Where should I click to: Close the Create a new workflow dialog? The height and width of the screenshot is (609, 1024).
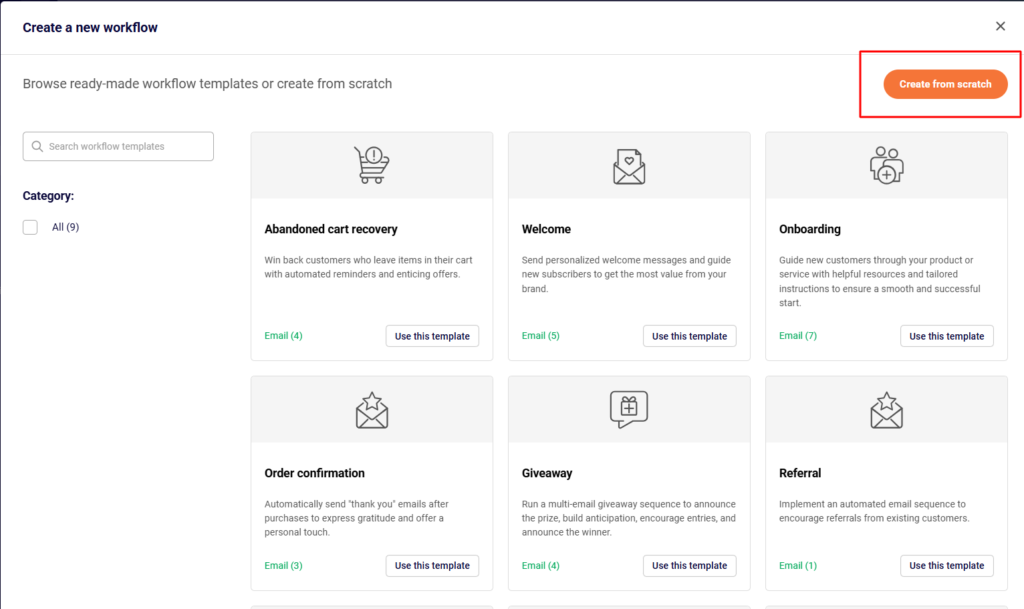coord(1000,26)
